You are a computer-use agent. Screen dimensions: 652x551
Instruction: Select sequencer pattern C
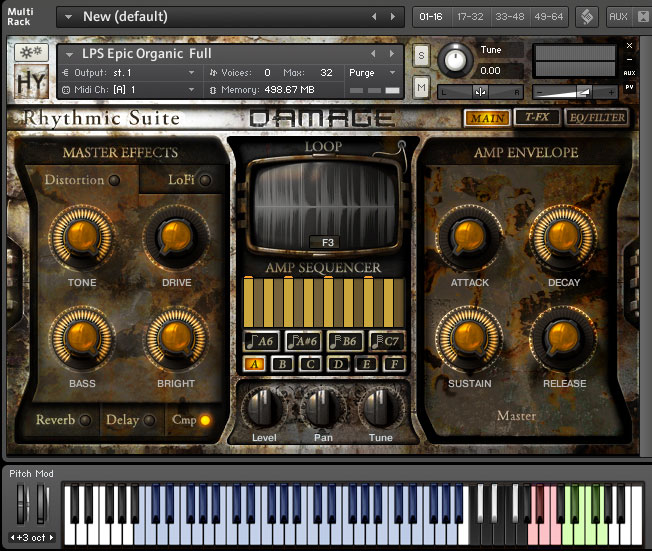pyautogui.click(x=311, y=364)
